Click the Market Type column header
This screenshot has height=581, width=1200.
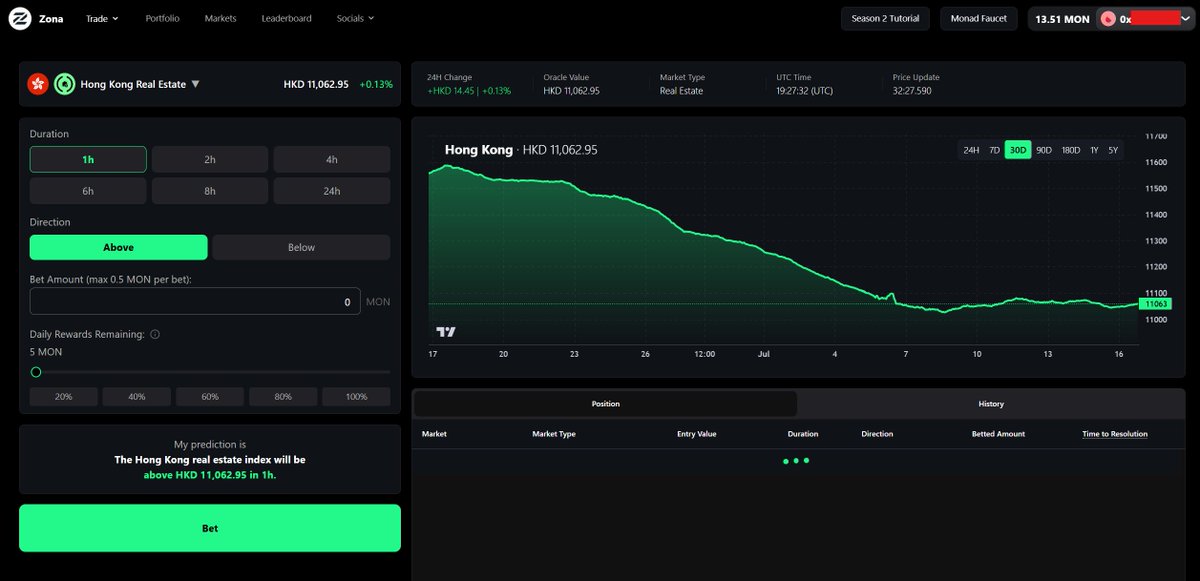click(x=554, y=434)
